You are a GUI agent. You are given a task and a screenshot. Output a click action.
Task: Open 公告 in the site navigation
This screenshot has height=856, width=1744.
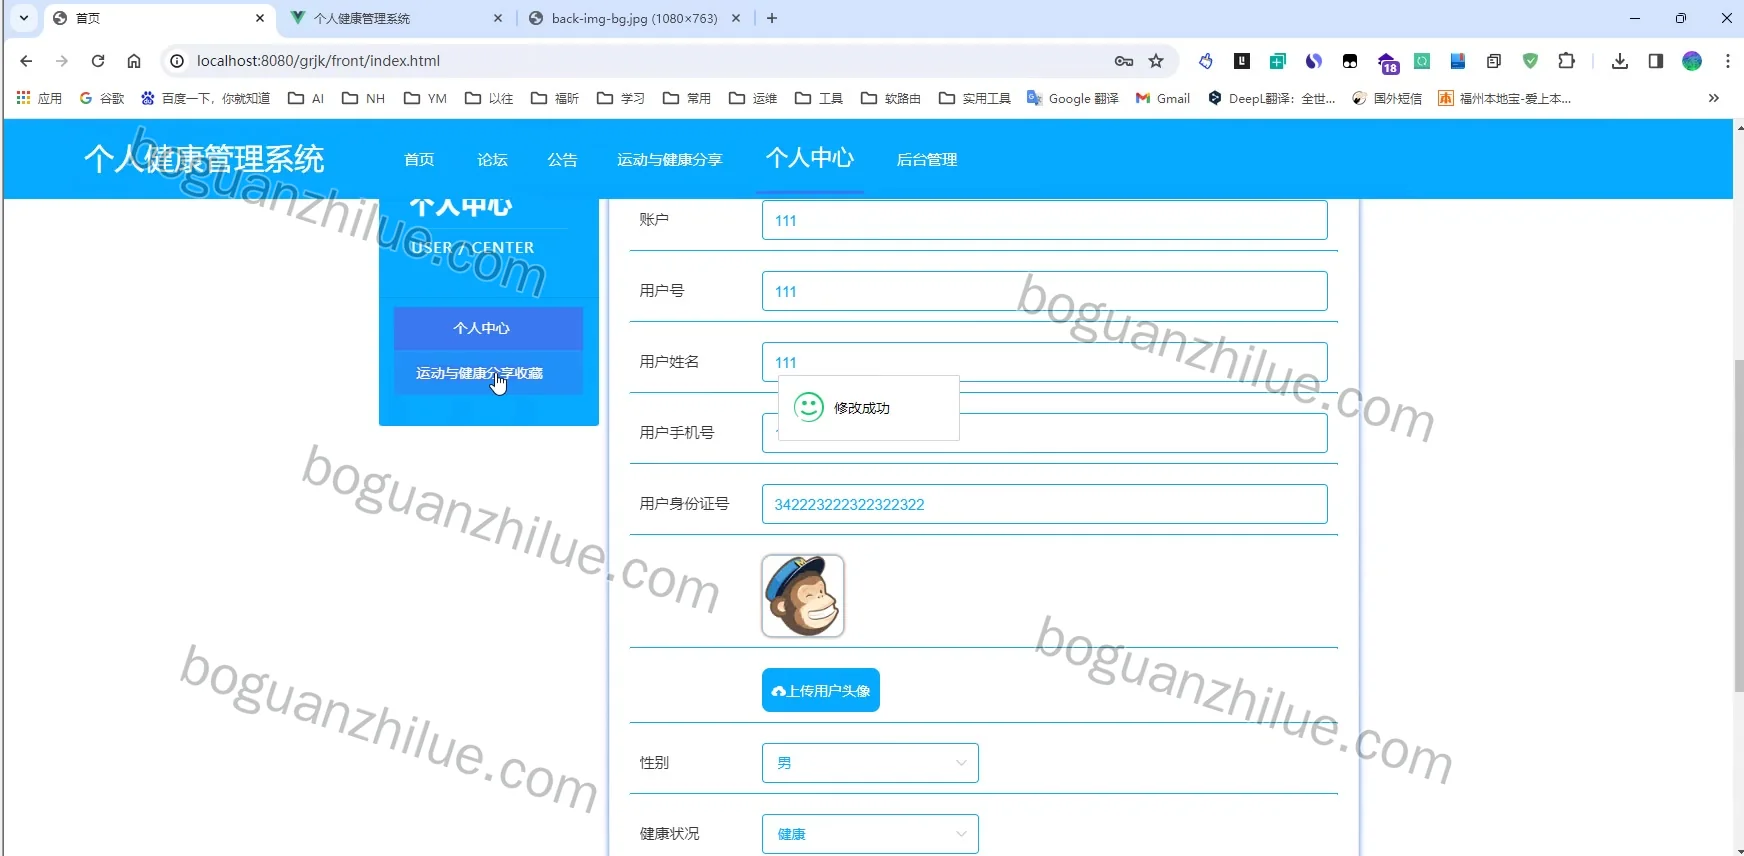point(562,159)
